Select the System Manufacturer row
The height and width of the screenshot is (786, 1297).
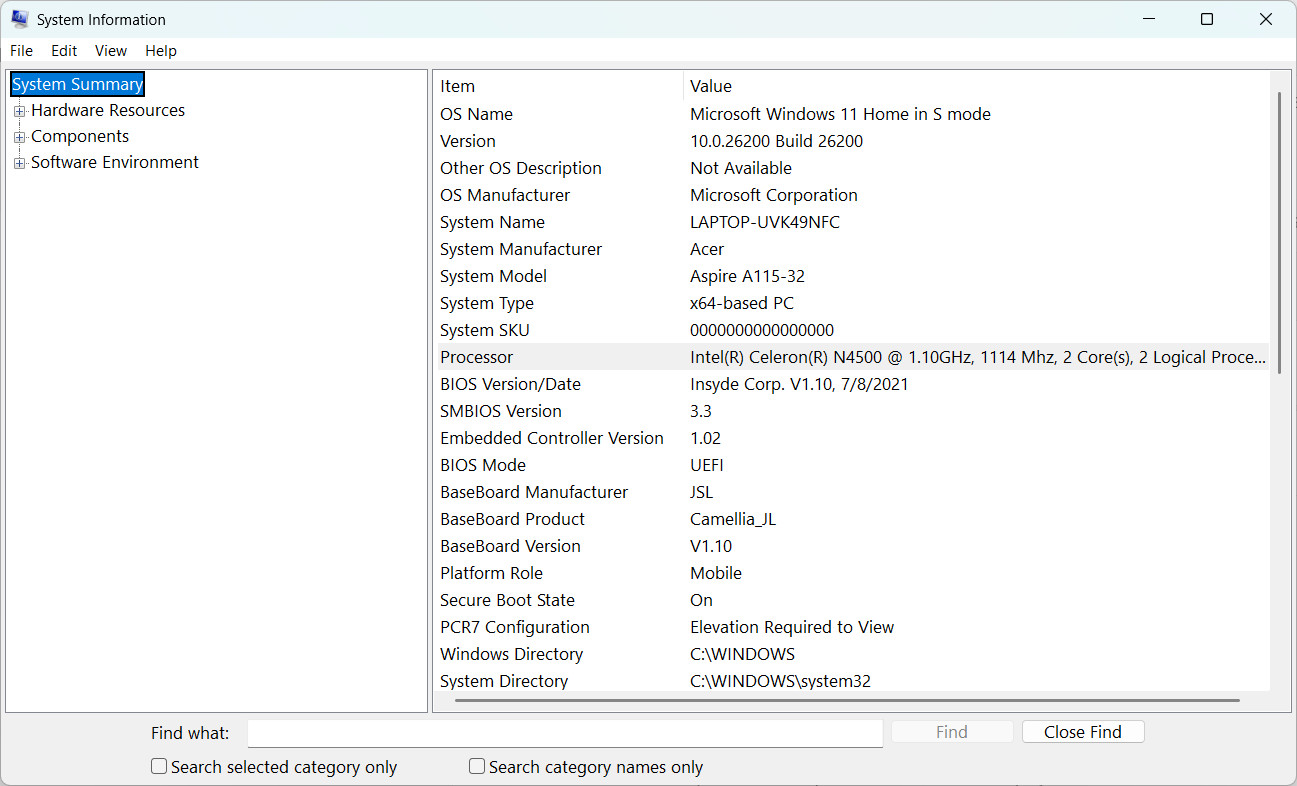coord(853,249)
